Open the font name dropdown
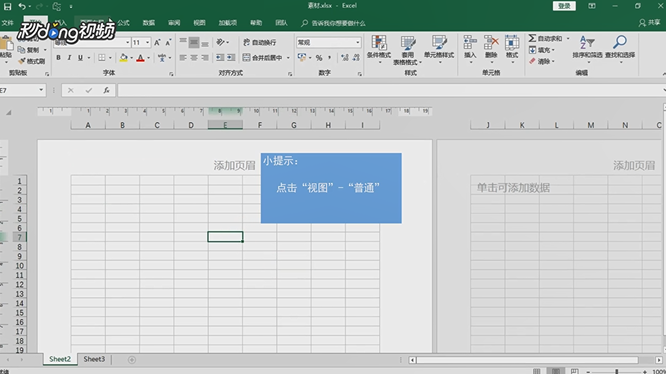Viewport: 666px width, 374px height. [x=127, y=42]
